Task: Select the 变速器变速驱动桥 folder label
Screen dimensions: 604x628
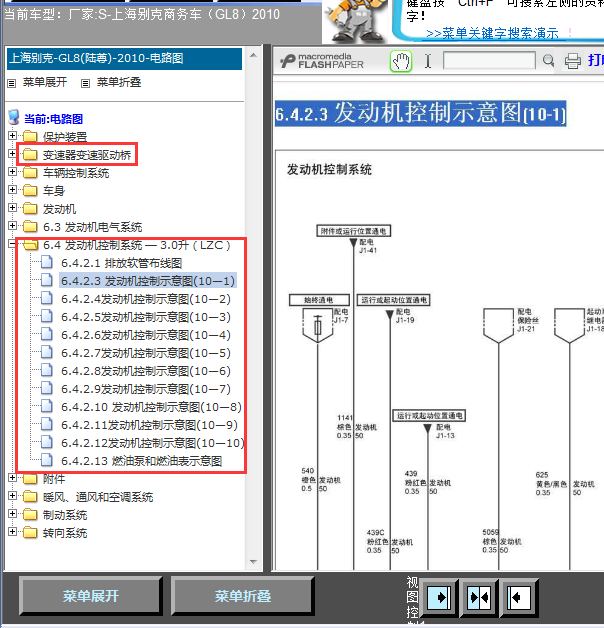Action: (x=87, y=155)
